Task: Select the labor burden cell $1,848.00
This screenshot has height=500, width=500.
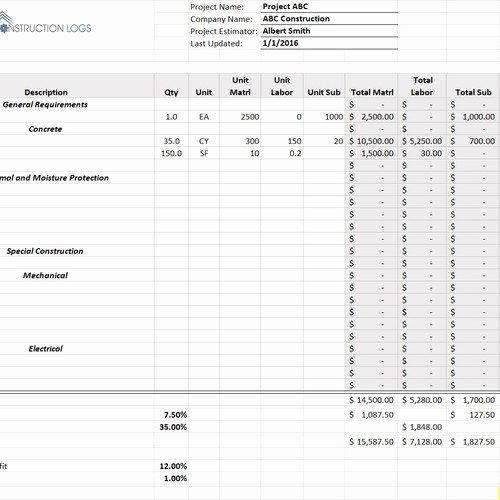Action: click(x=422, y=427)
